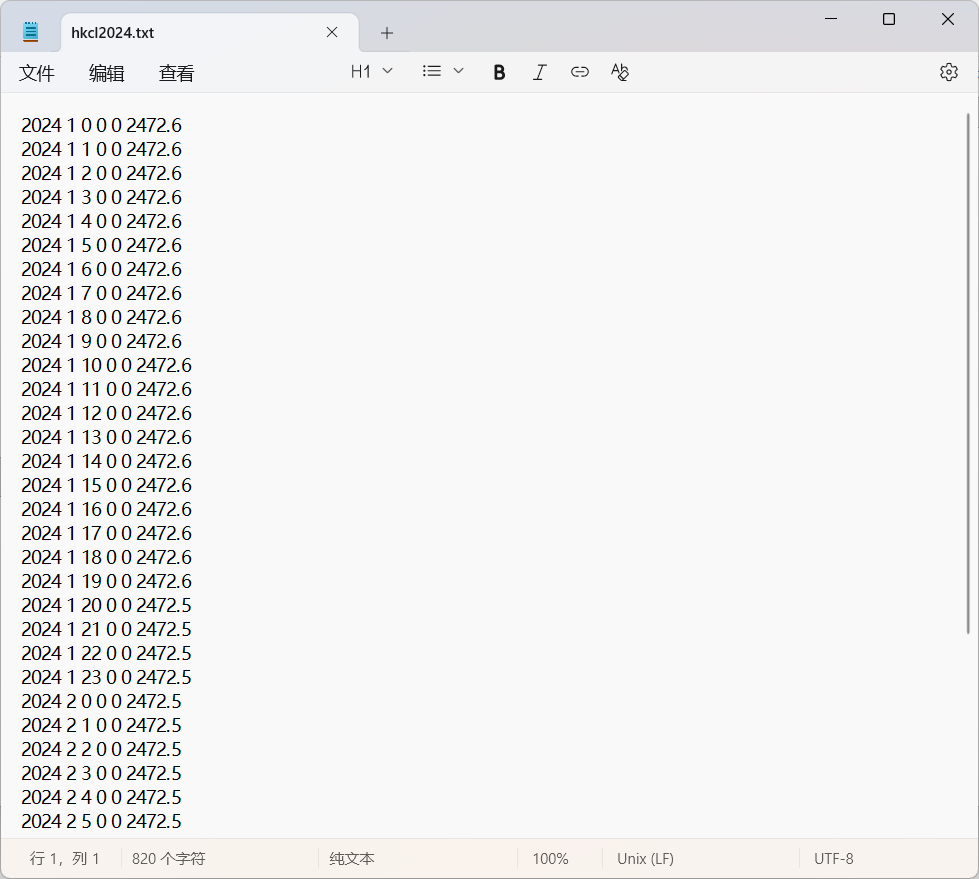Open the 文件 menu
The height and width of the screenshot is (879, 979).
point(37,73)
